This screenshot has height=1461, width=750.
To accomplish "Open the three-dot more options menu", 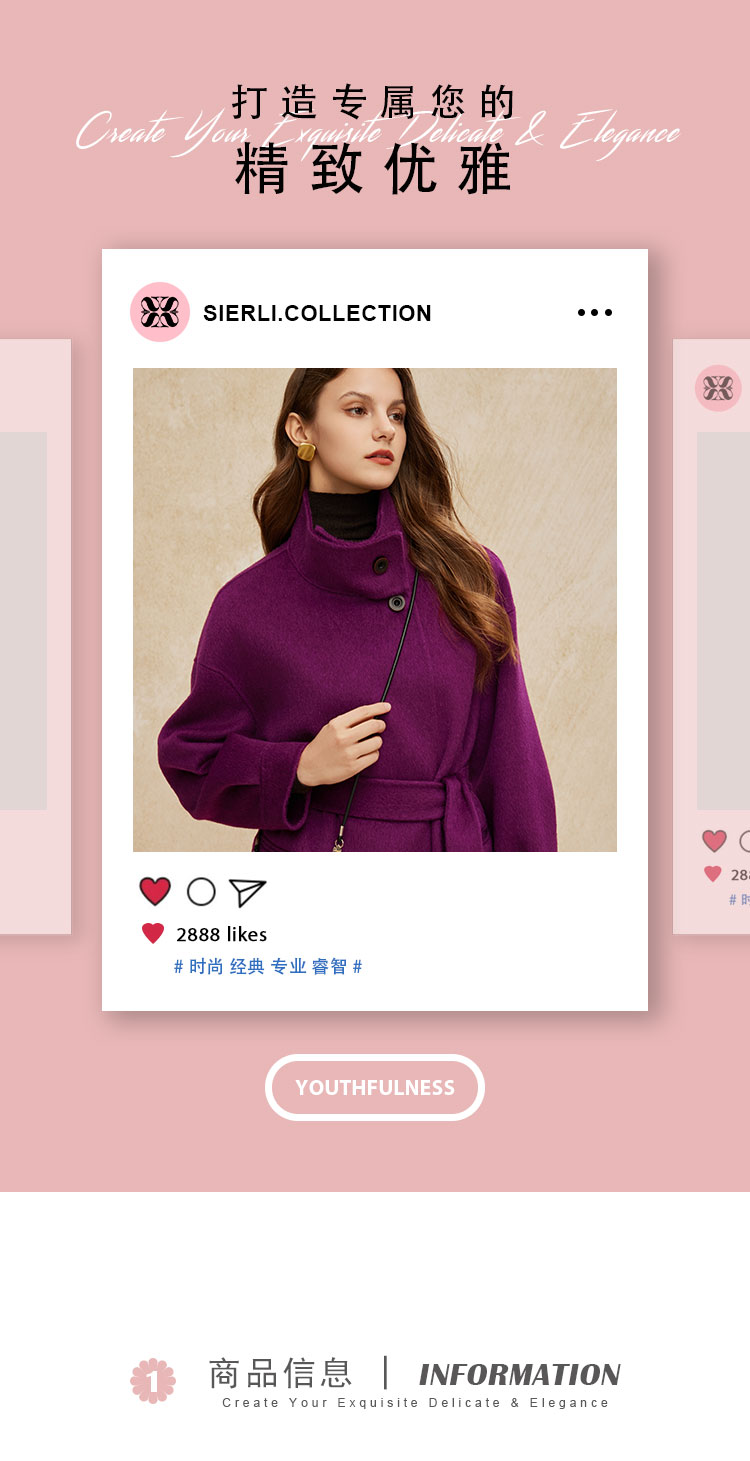I will (x=595, y=313).
